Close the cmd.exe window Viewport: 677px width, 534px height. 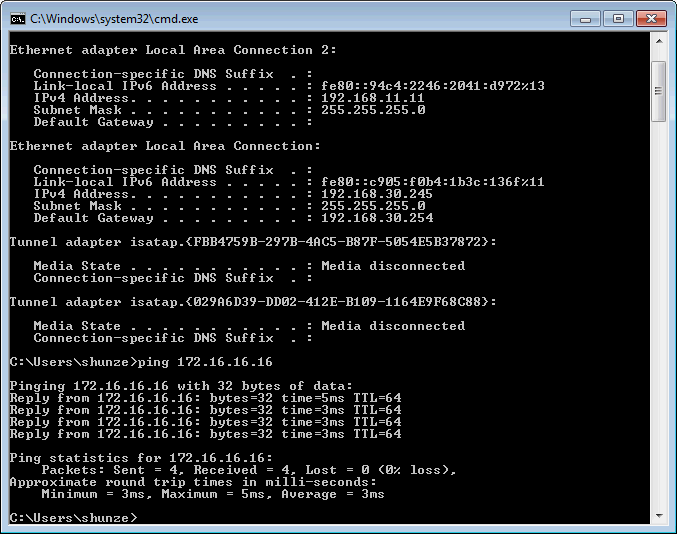[x=651, y=19]
